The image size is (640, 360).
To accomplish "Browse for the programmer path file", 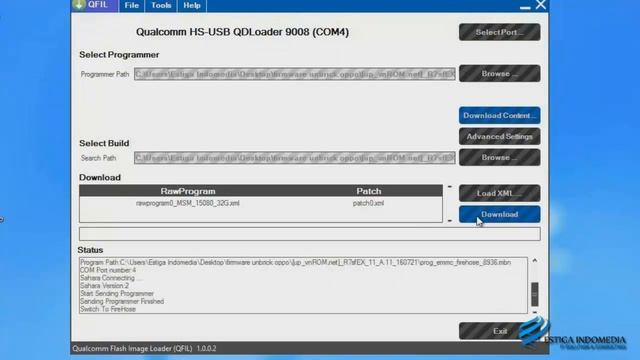I will coord(499,73).
